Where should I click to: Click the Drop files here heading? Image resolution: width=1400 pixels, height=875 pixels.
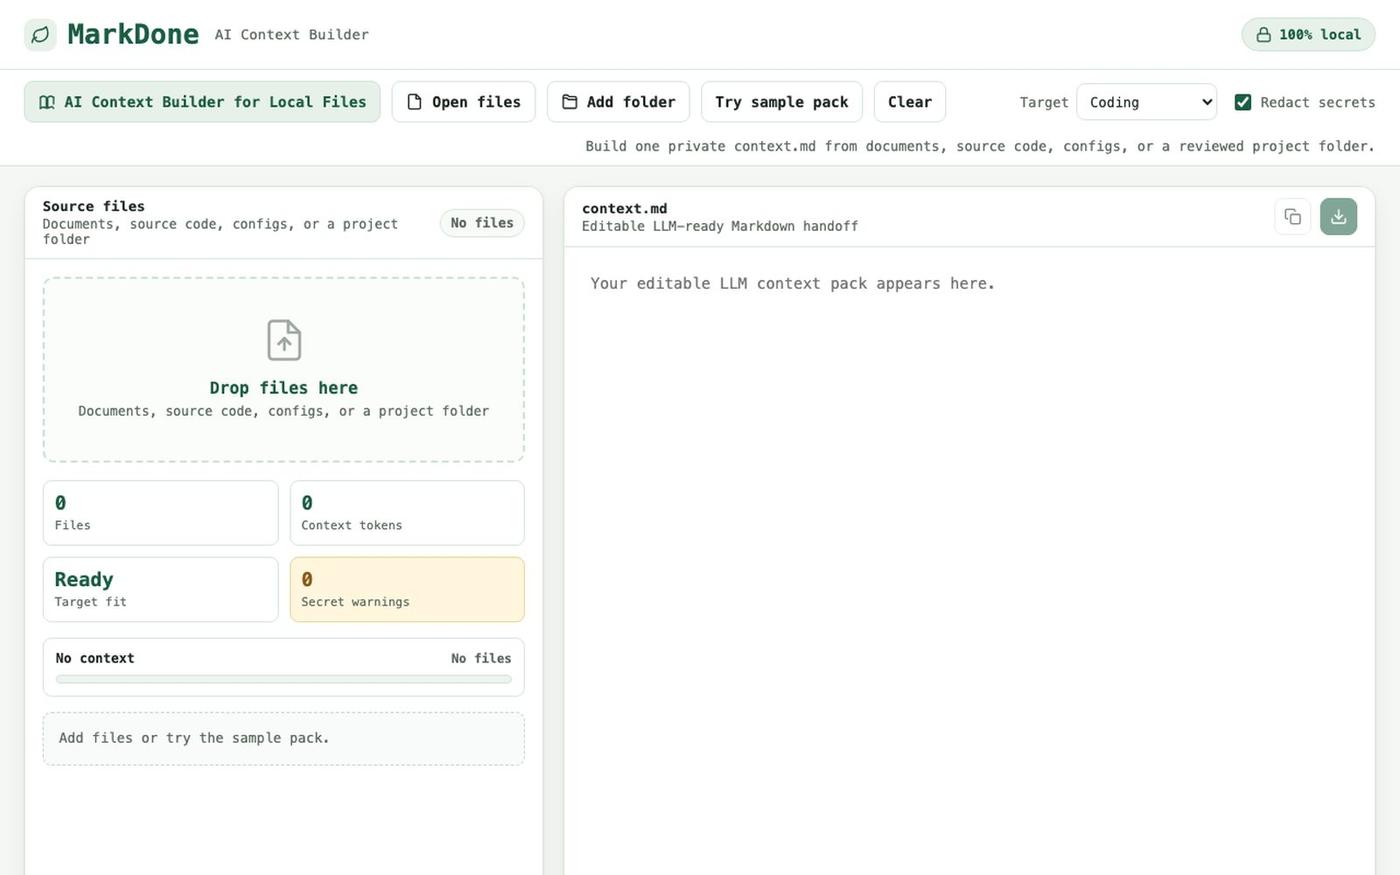(x=283, y=388)
